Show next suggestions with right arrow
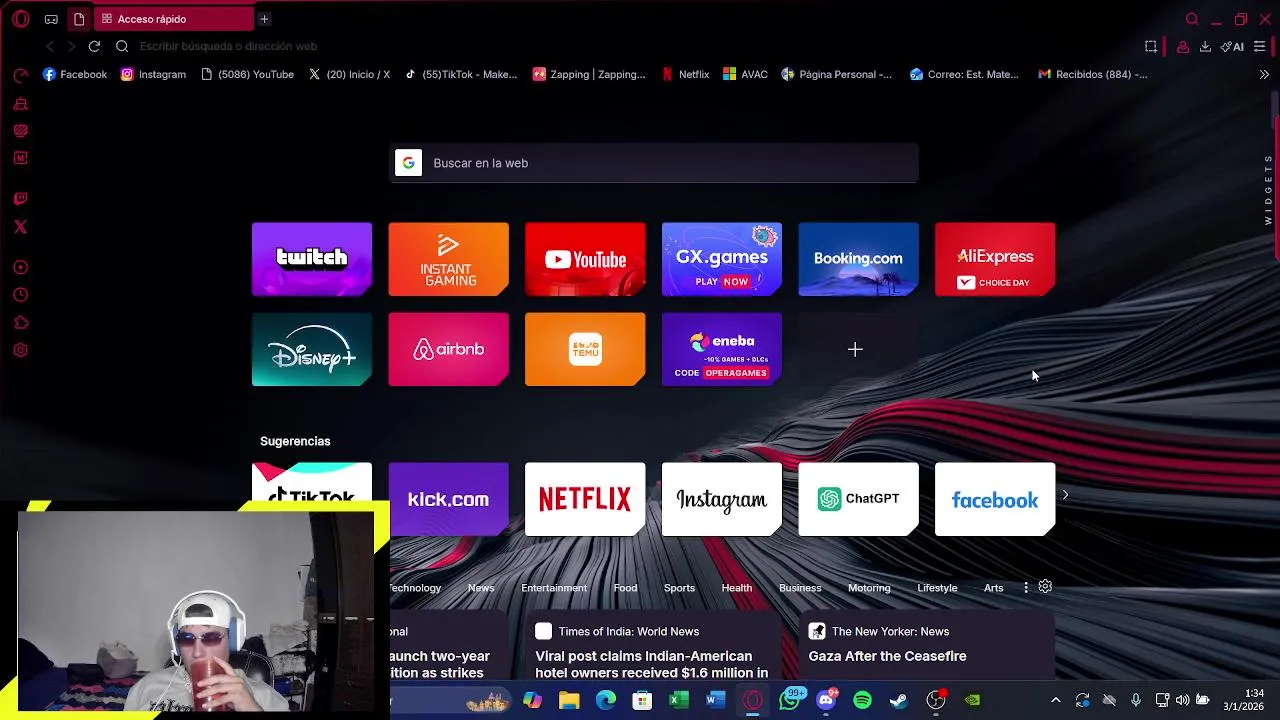This screenshot has width=1280, height=720. 1065,495
